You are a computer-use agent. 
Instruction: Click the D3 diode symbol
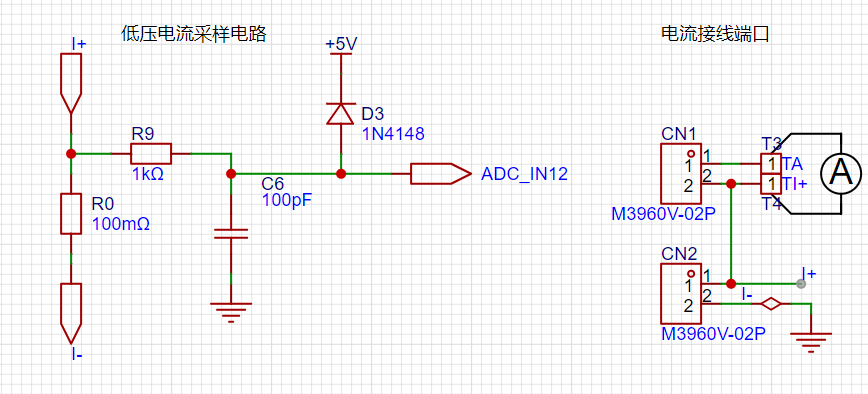pos(340,113)
